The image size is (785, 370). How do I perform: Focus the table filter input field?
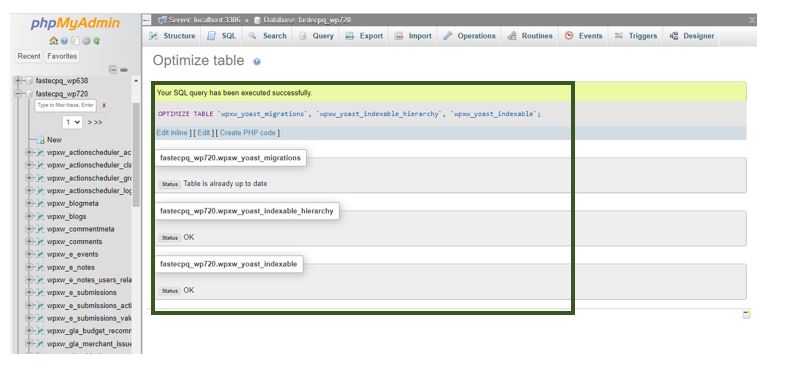pyautogui.click(x=65, y=106)
